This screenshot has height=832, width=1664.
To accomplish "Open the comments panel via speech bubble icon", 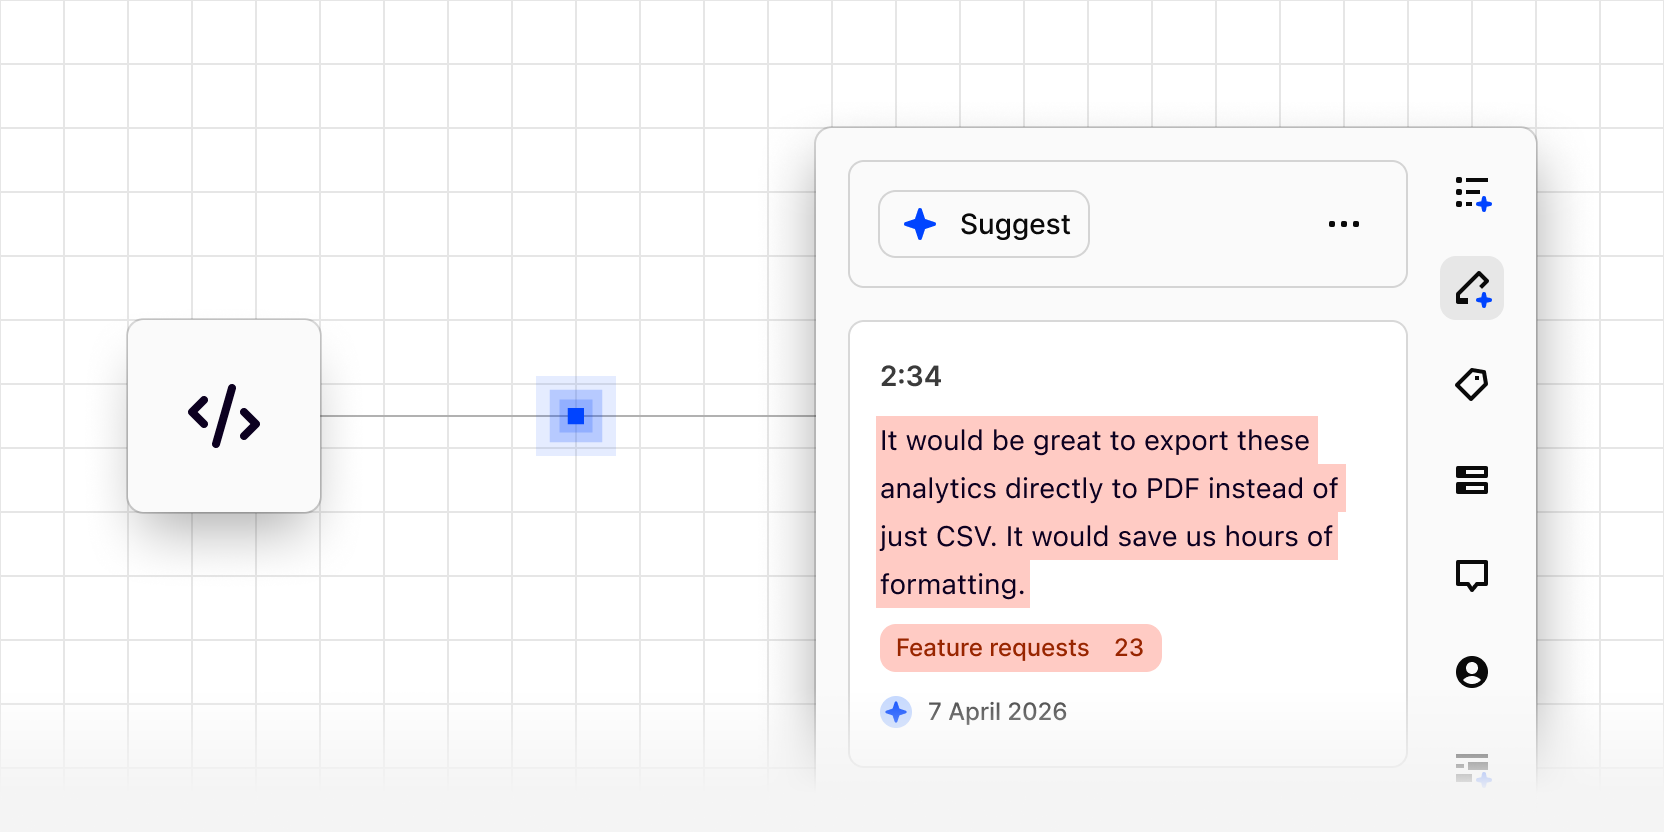I will 1471,576.
